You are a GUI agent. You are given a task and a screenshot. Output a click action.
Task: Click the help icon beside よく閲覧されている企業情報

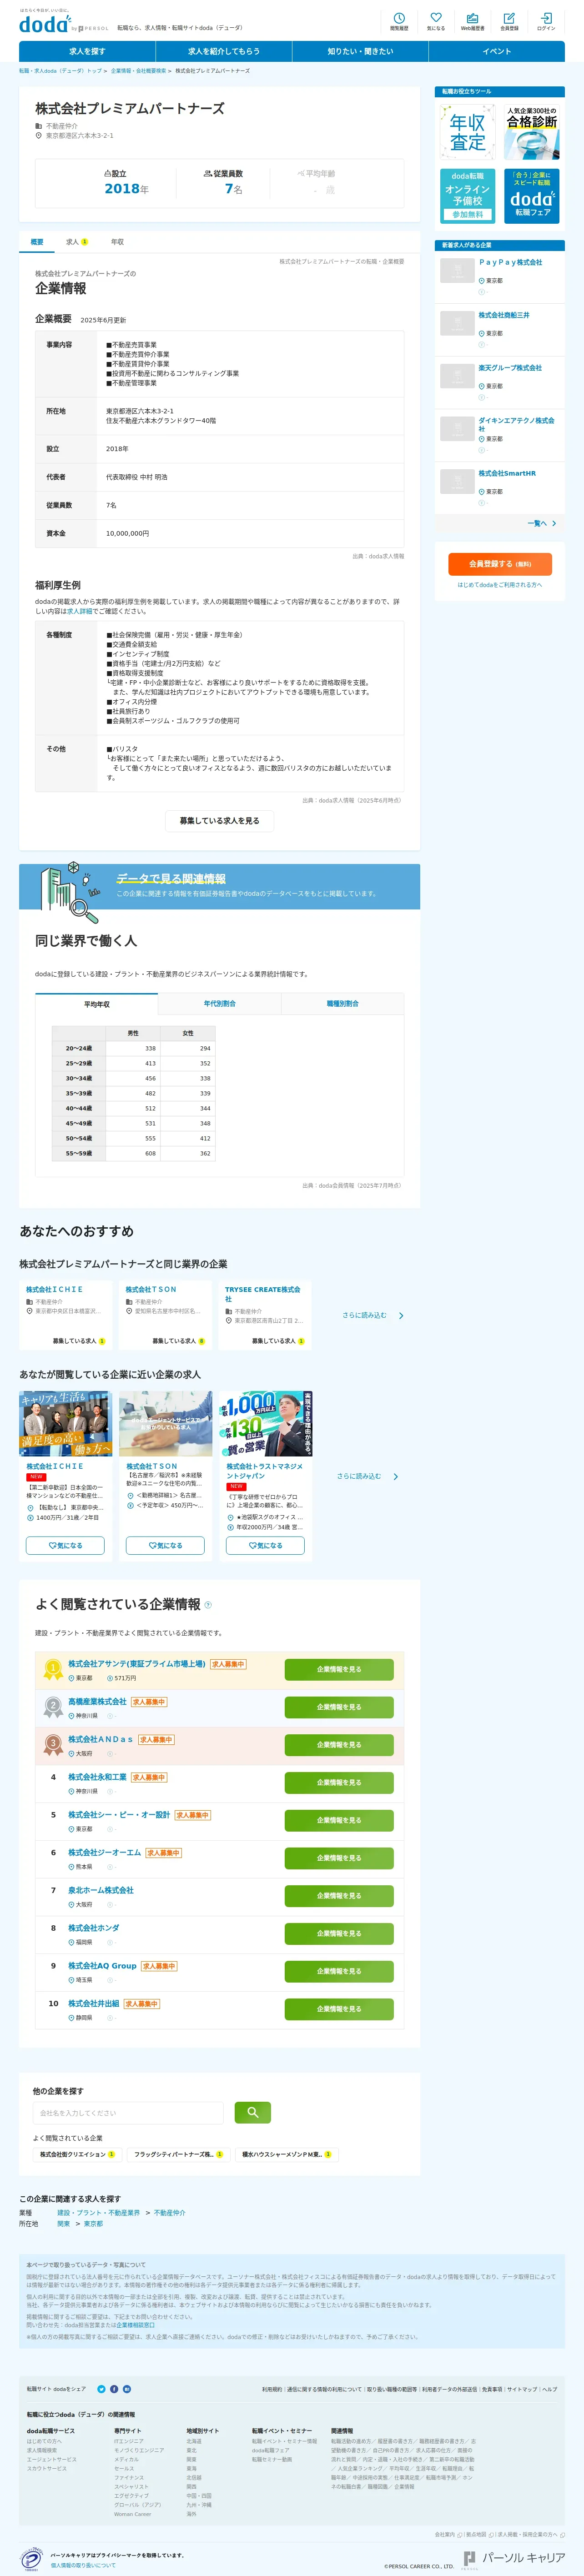(208, 1605)
